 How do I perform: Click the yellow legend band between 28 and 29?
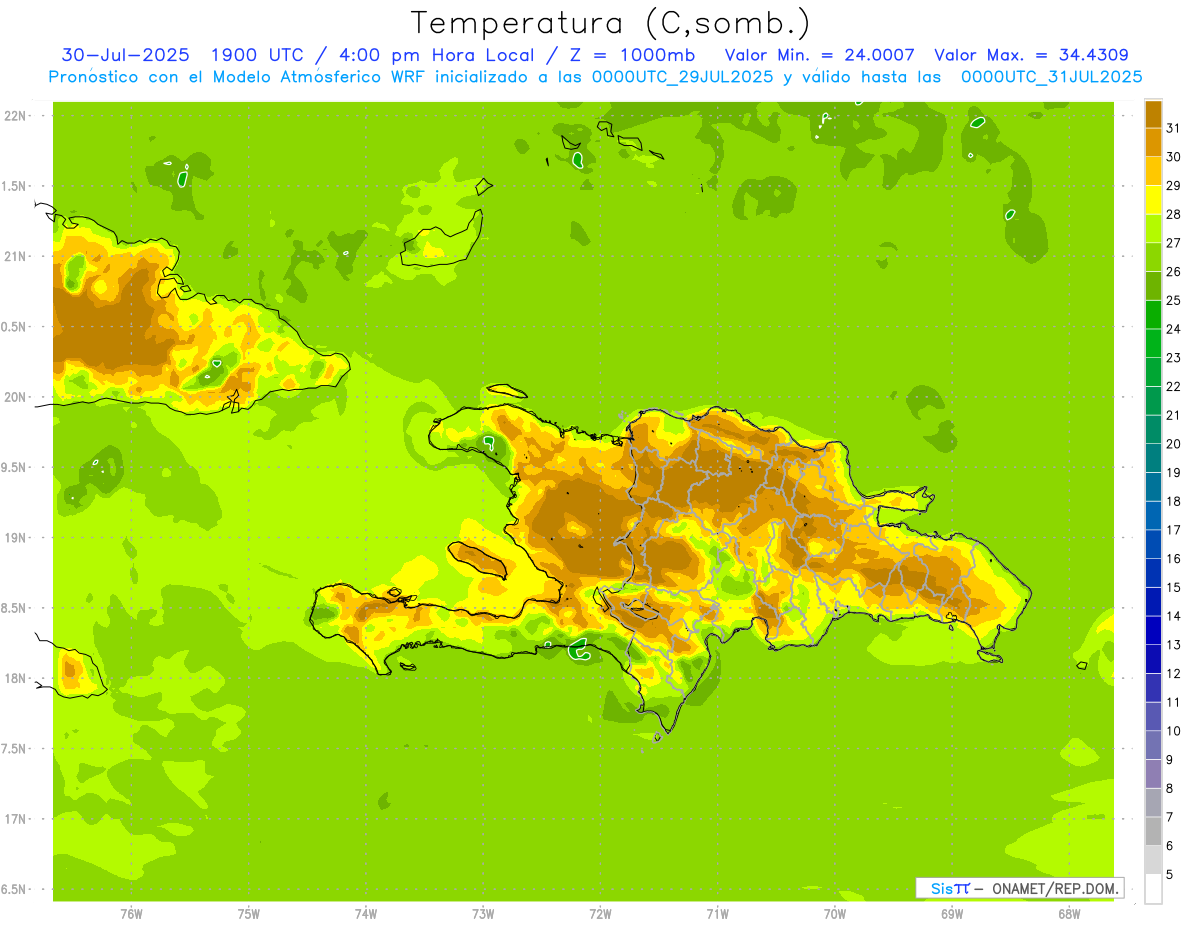1153,199
